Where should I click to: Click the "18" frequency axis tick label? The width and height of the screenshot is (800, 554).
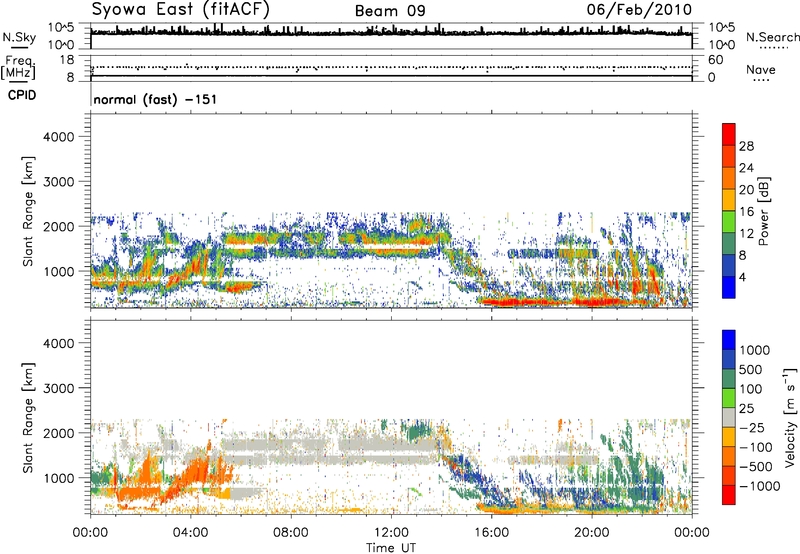point(67,59)
